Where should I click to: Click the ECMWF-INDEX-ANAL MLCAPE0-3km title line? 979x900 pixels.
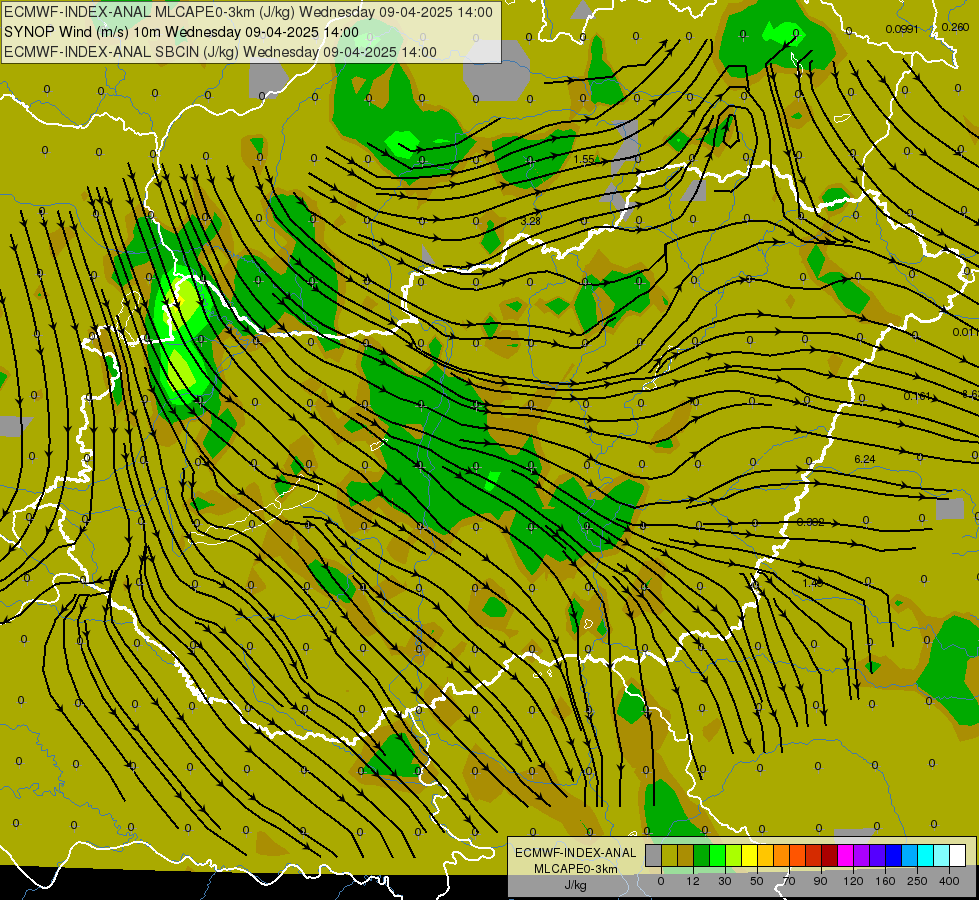248,12
